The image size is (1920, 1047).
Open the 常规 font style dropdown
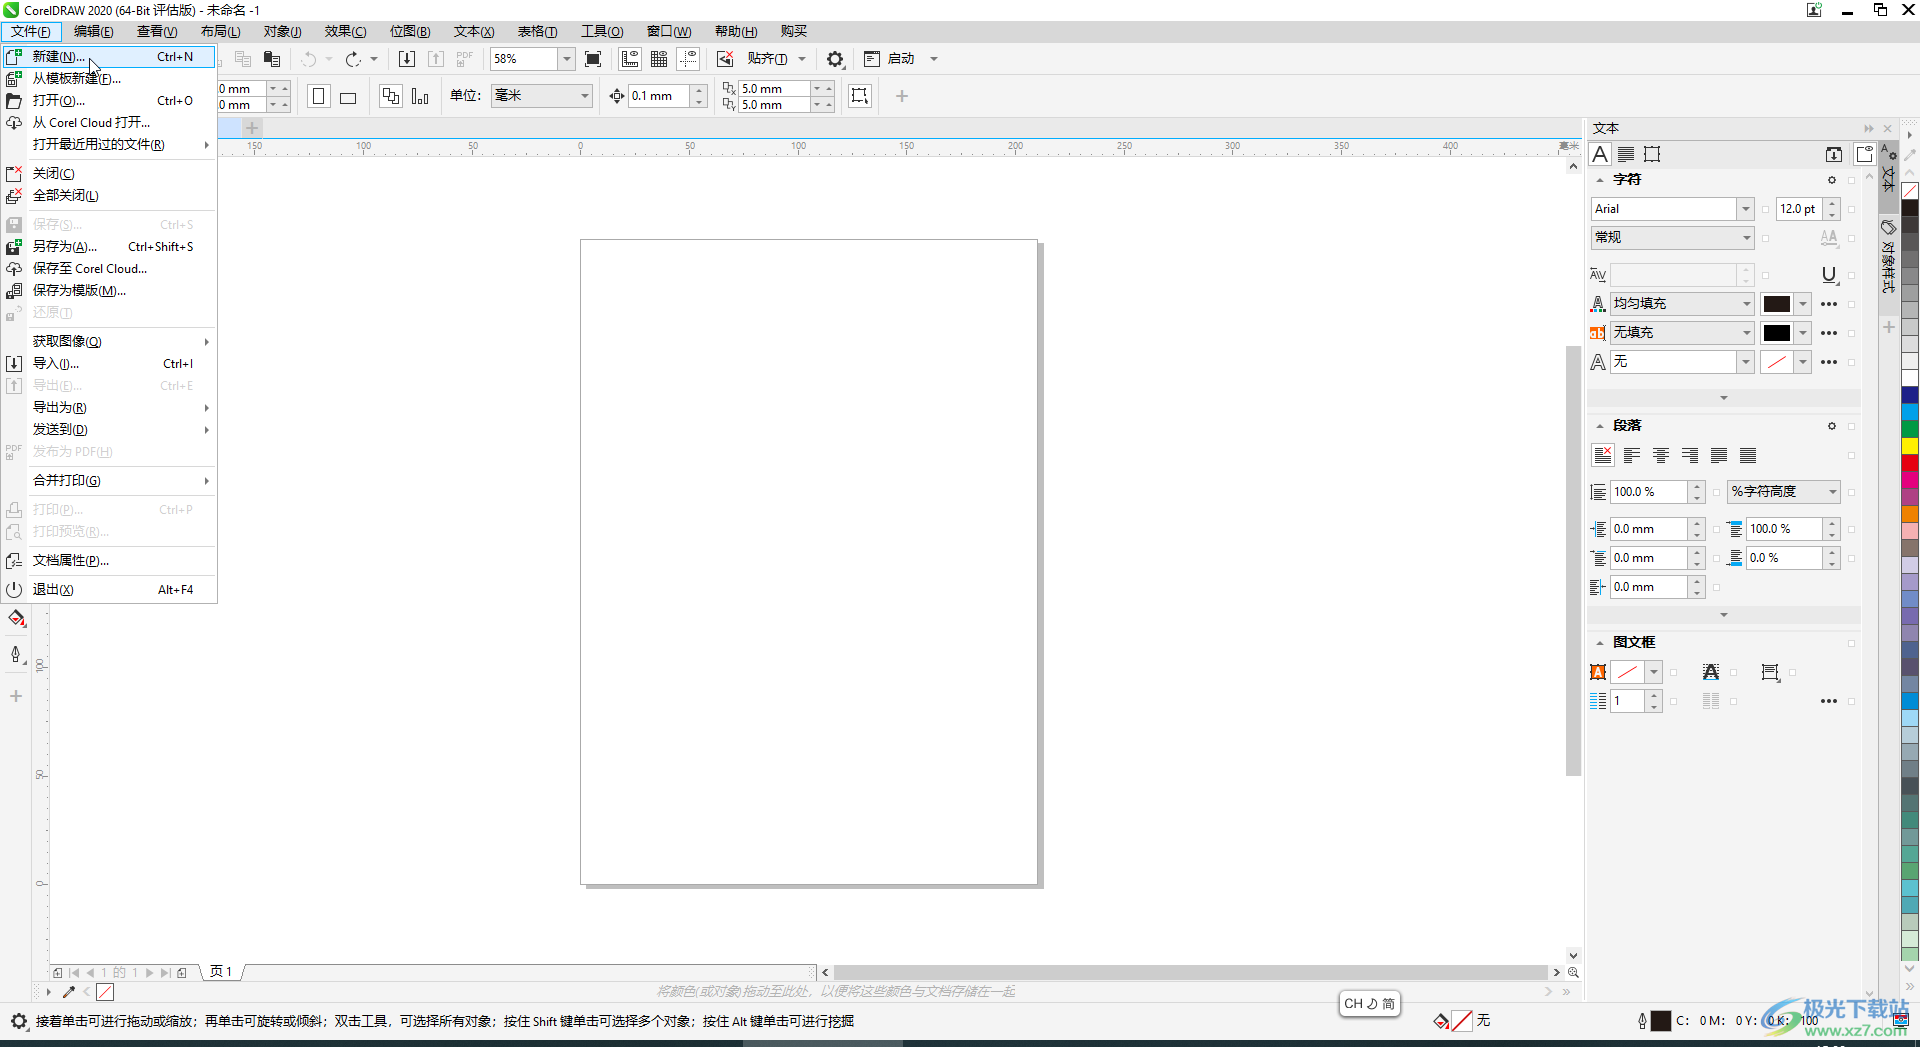(1746, 238)
